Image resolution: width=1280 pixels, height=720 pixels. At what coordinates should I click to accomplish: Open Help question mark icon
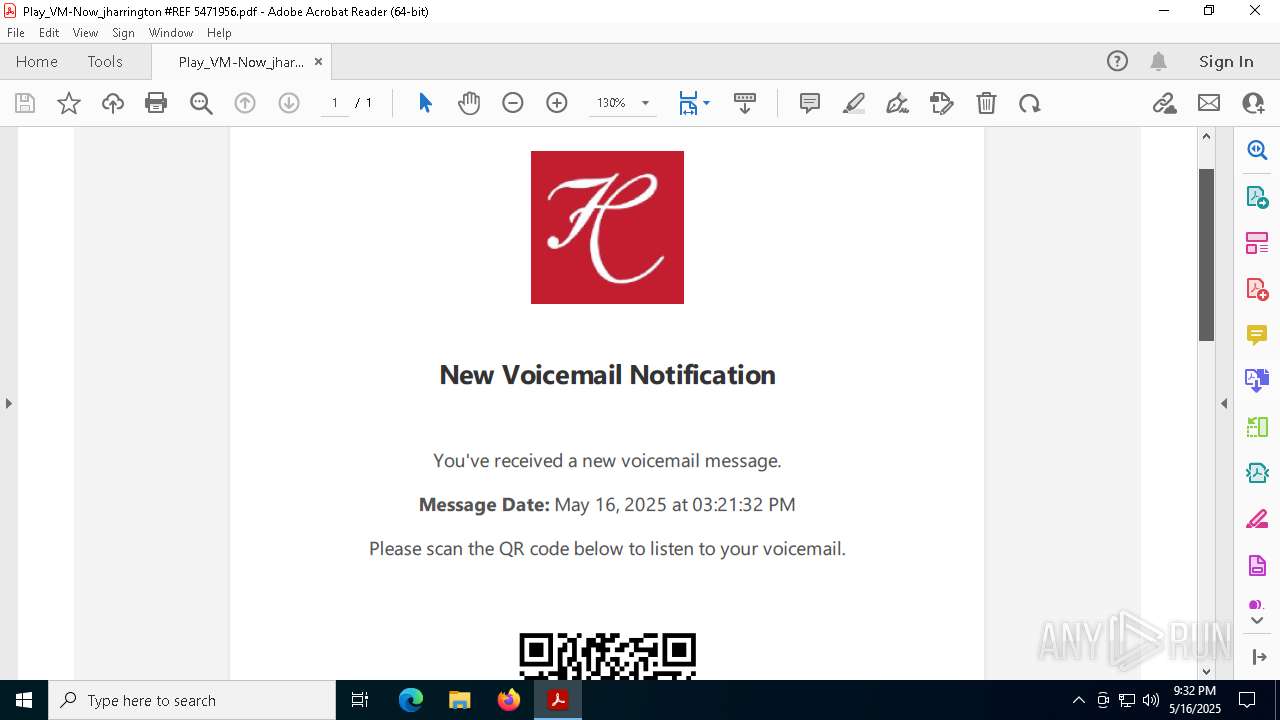1117,61
